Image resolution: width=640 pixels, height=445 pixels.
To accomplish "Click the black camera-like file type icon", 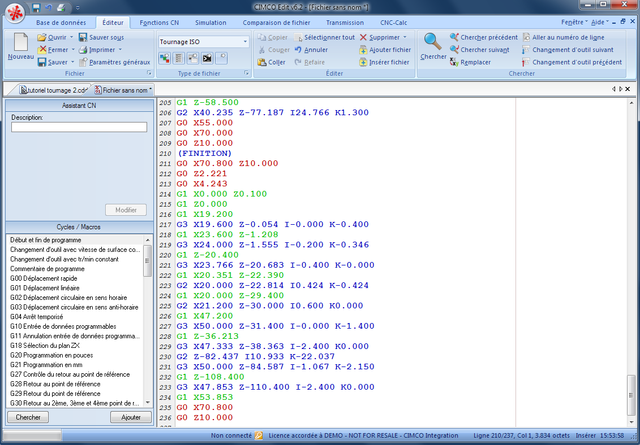I will [207, 58].
